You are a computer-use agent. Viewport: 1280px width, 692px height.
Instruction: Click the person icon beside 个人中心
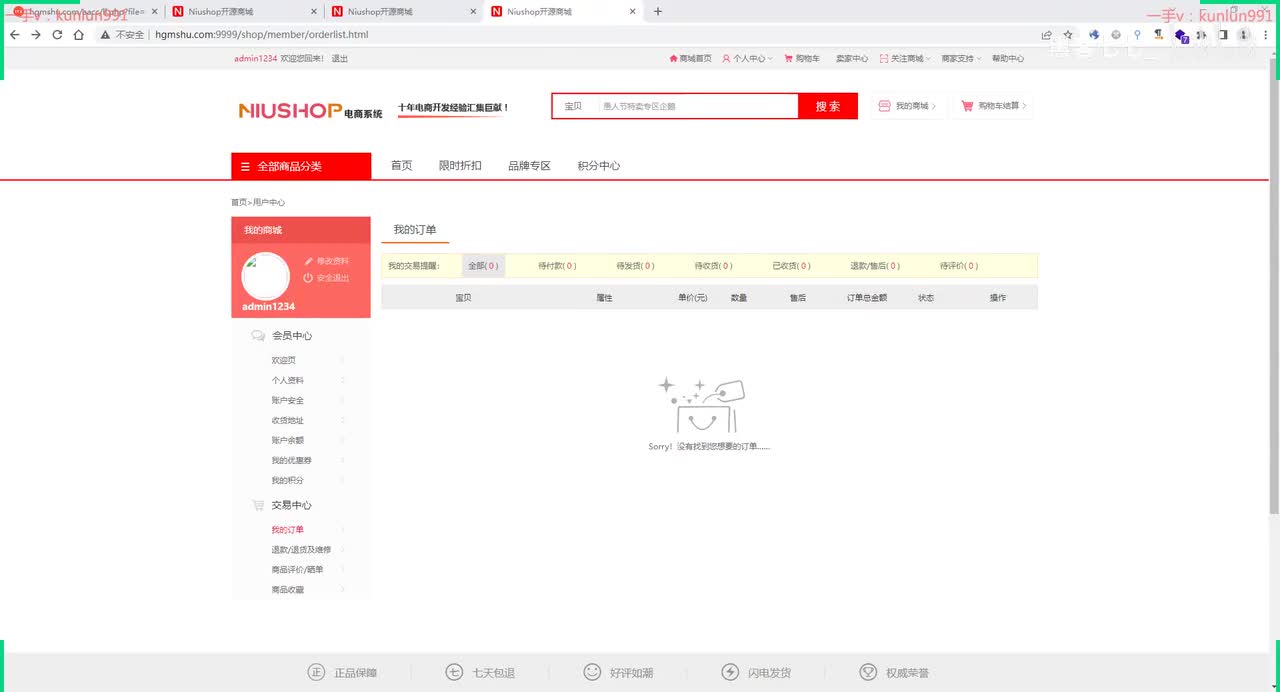pos(727,59)
